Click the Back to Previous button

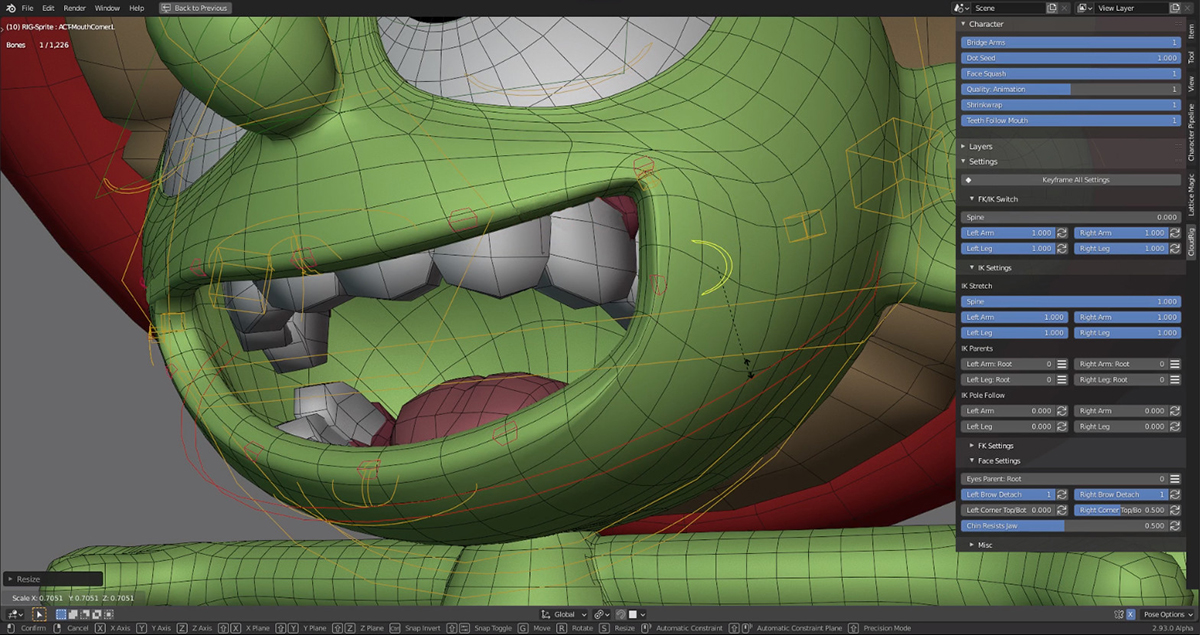coord(196,8)
